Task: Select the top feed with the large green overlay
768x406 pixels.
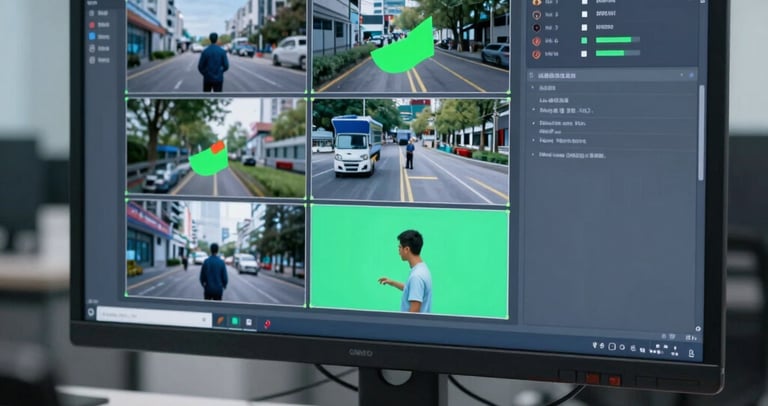Action: point(410,46)
